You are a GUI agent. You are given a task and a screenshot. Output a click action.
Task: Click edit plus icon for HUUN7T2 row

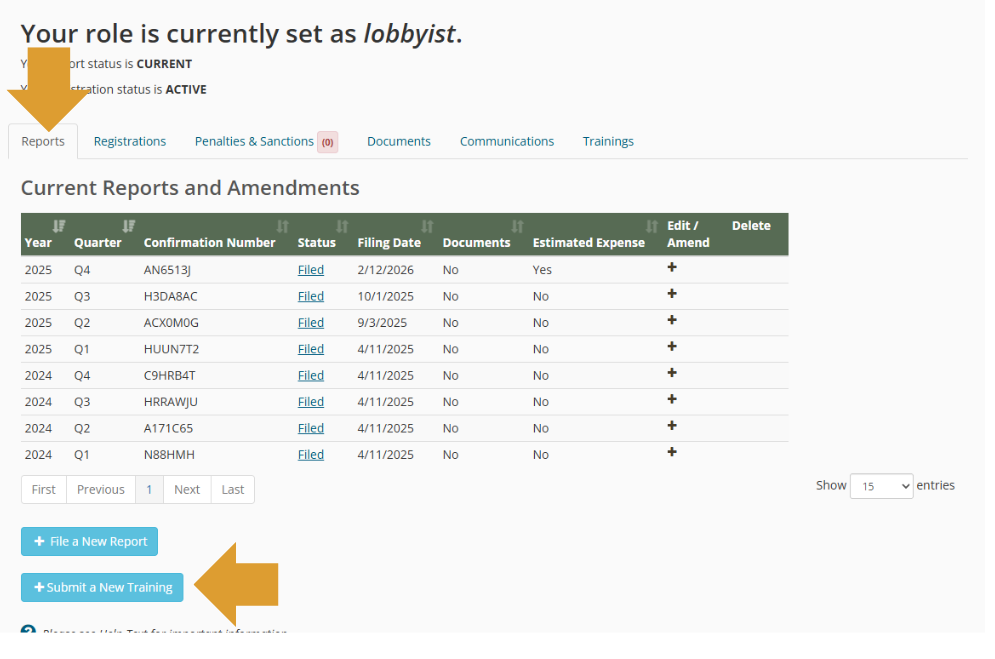[x=672, y=347]
